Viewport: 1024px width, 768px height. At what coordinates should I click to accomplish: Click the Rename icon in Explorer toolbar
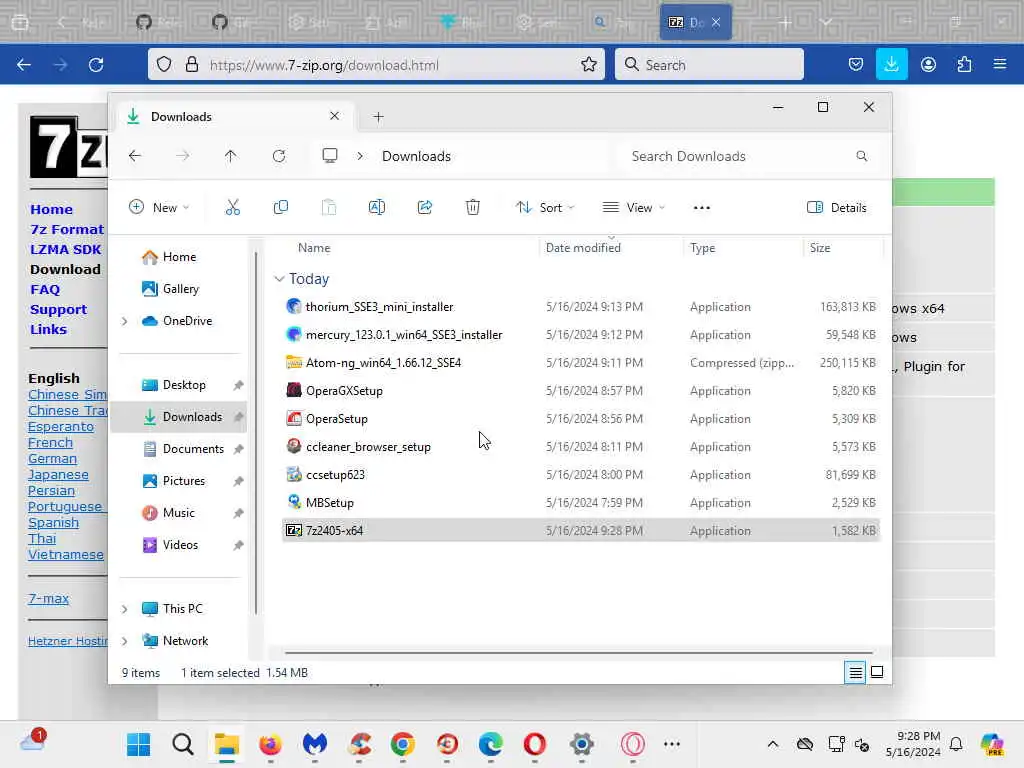coord(377,208)
